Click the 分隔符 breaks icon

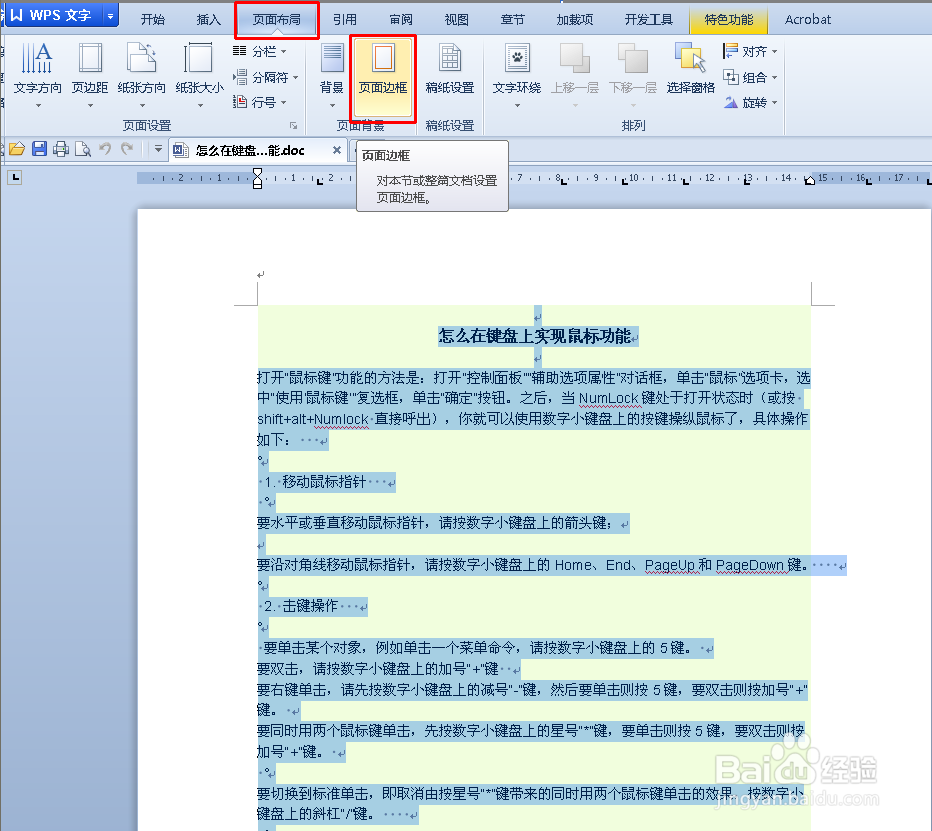click(x=240, y=77)
